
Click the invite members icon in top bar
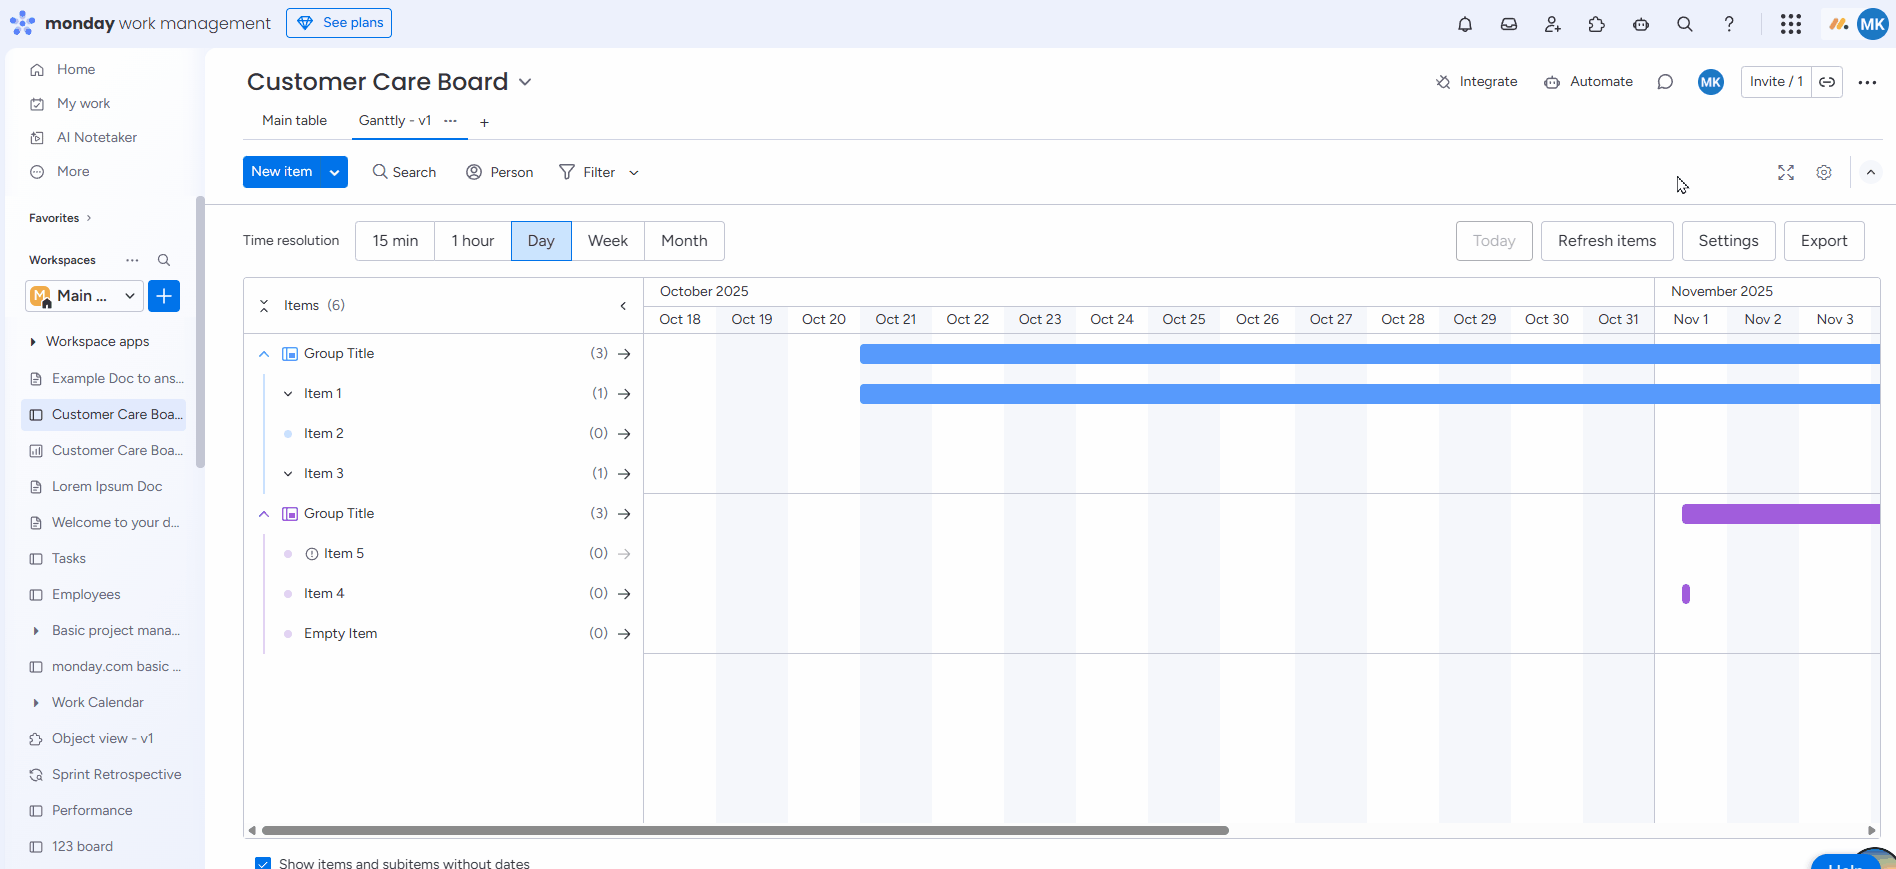1553,24
